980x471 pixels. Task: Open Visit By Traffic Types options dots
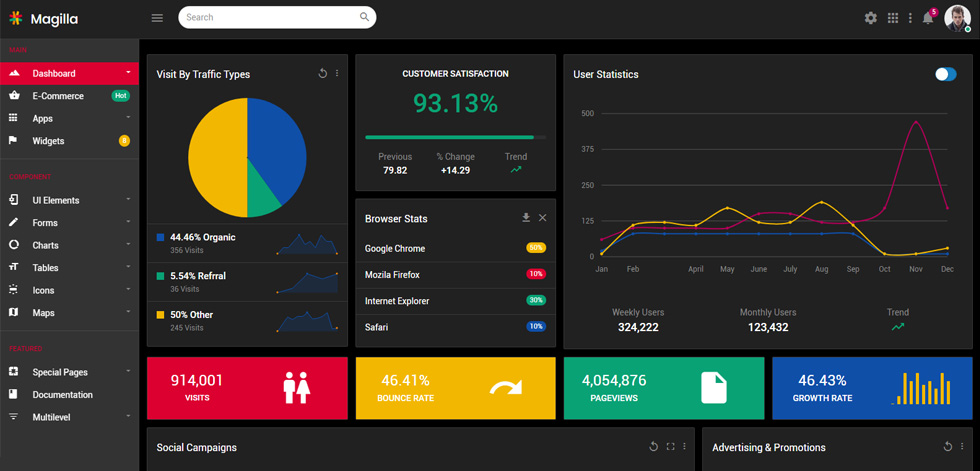[x=337, y=74]
